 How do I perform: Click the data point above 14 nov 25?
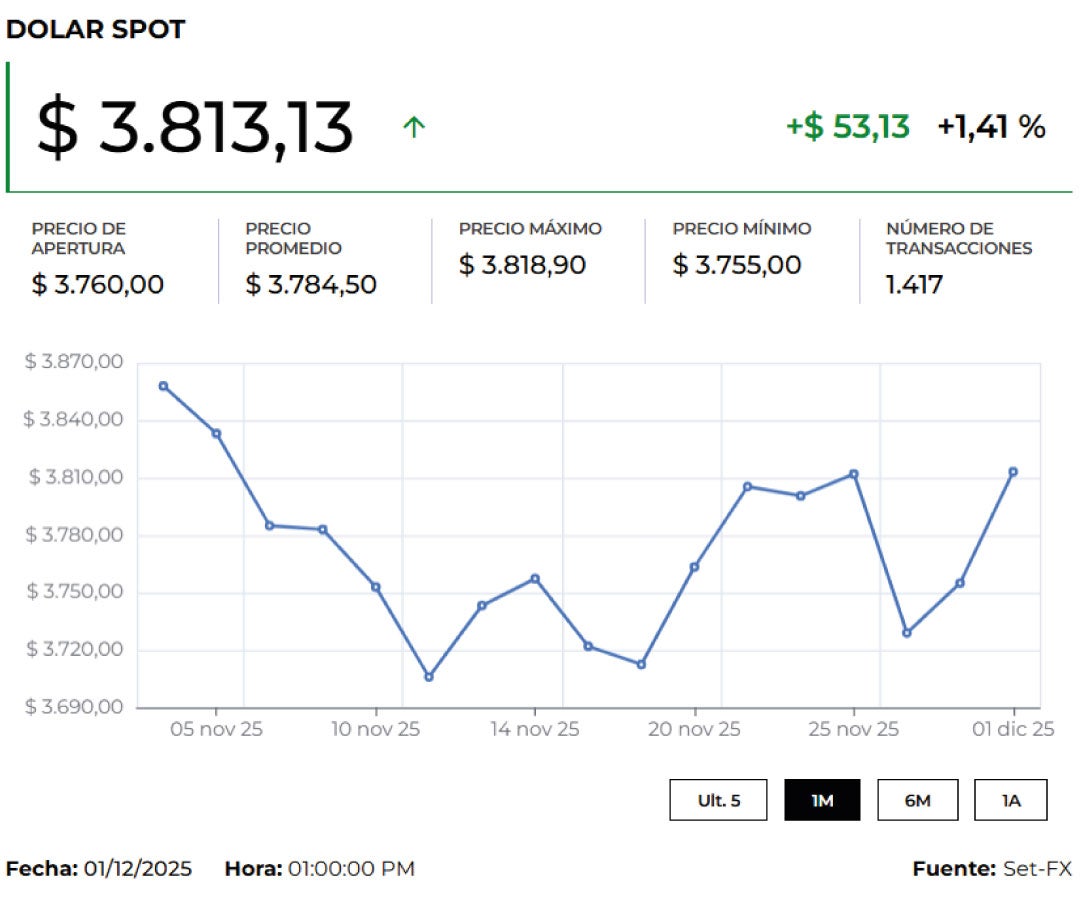(x=535, y=578)
